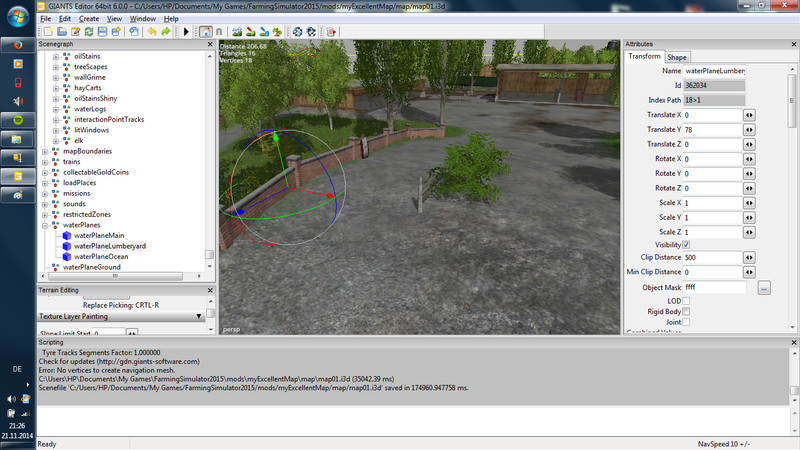Reload the scene with the green refresh icon
The width and height of the screenshot is (800, 450).
pos(89,32)
